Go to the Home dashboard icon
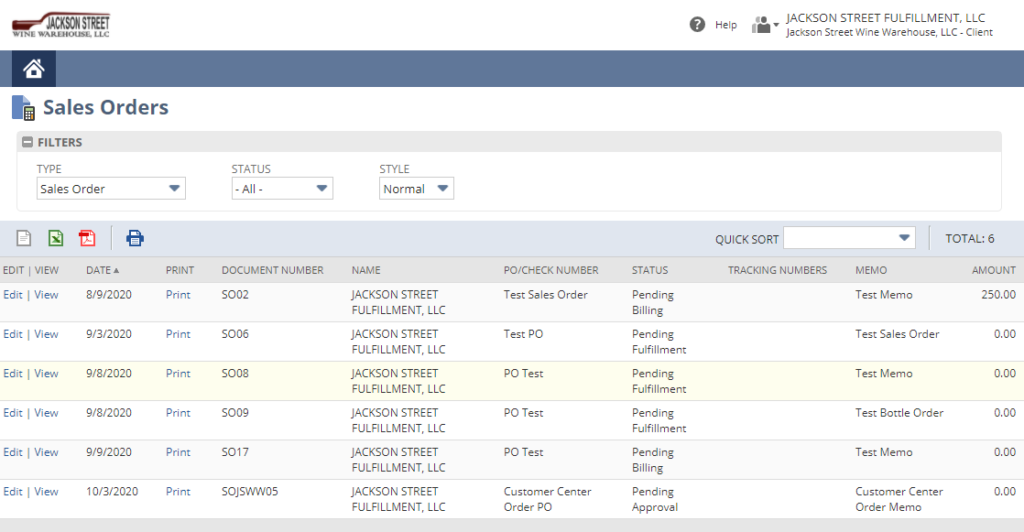The width and height of the screenshot is (1024, 532). (x=33, y=69)
